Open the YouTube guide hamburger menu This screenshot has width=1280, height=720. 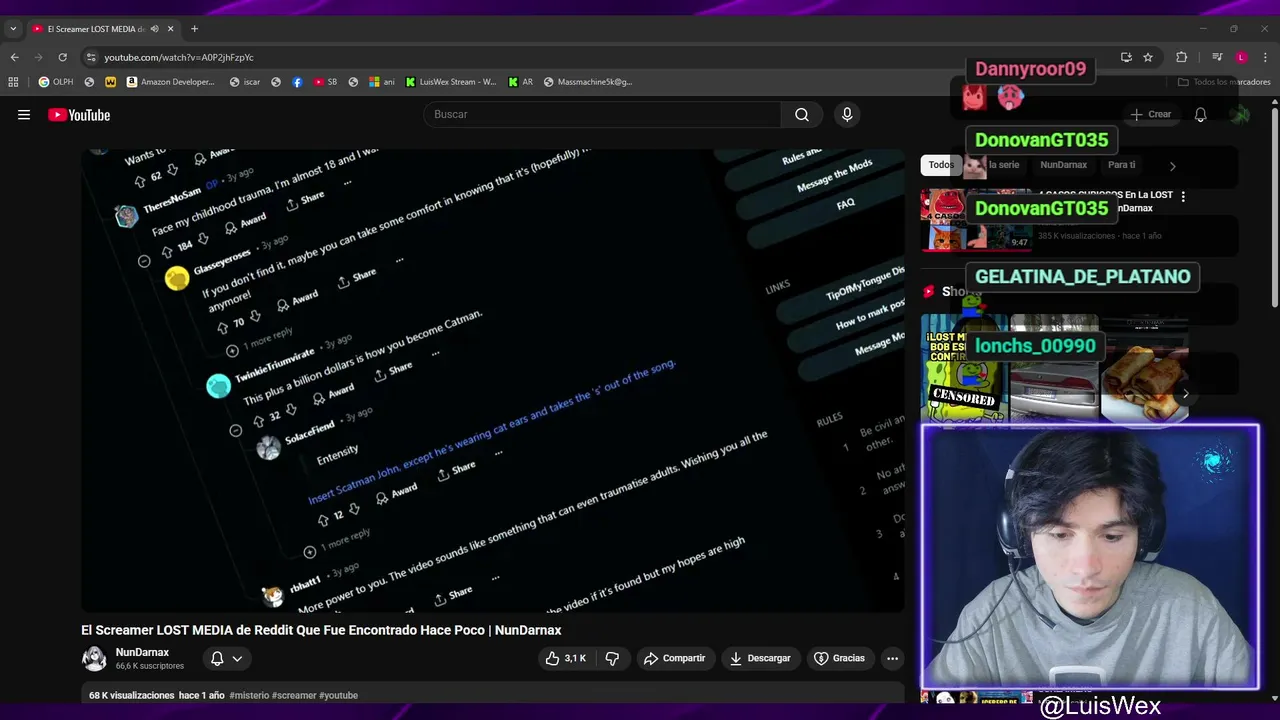click(x=24, y=115)
